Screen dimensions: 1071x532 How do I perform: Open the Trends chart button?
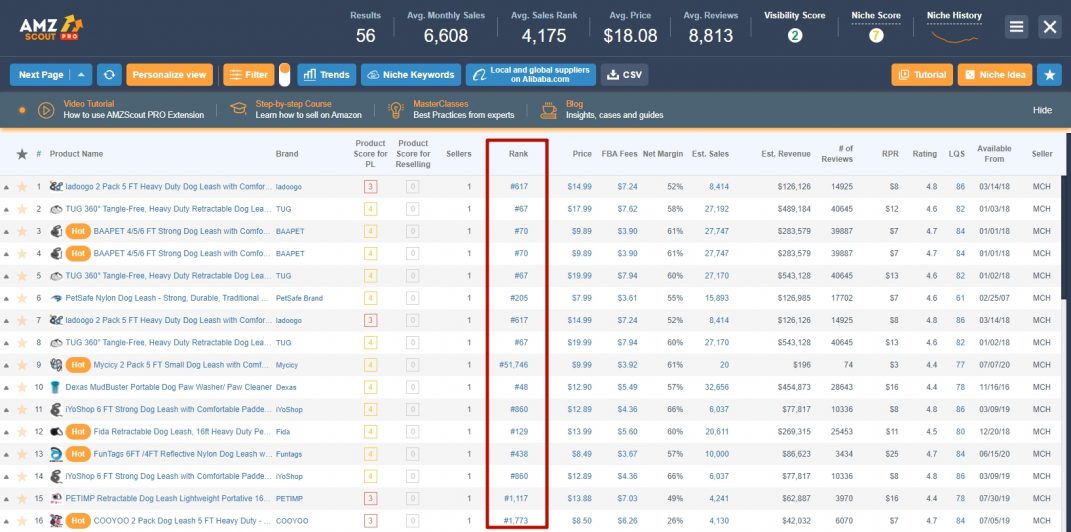pos(326,75)
